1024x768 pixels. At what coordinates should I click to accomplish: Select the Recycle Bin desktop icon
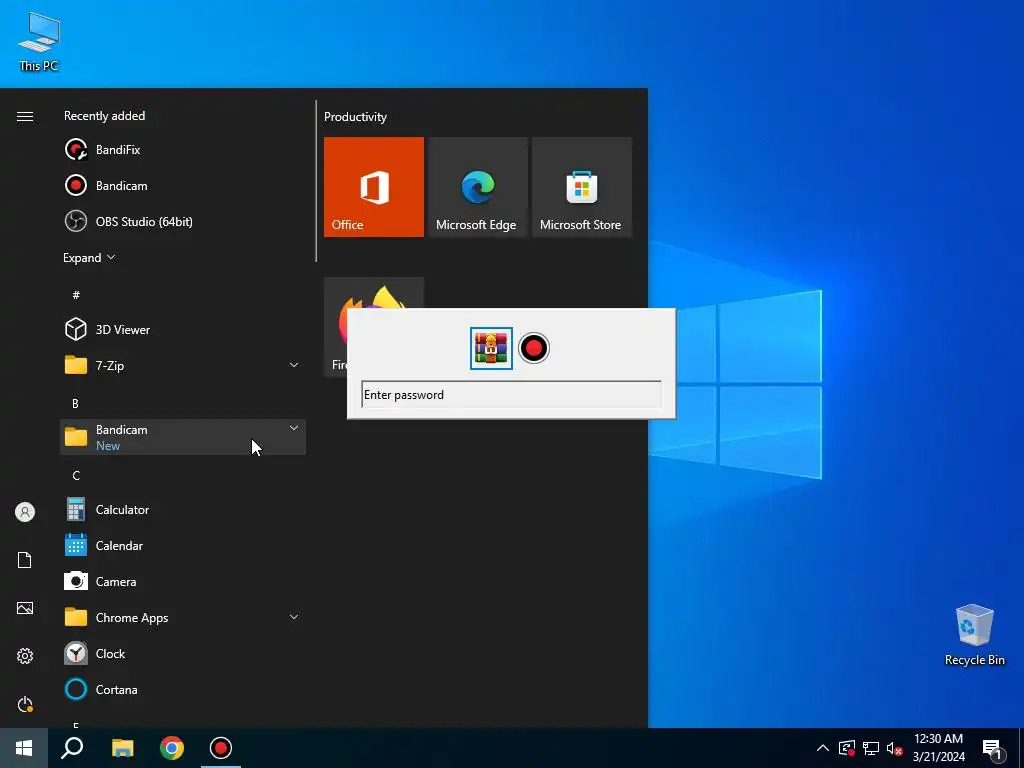click(x=974, y=635)
